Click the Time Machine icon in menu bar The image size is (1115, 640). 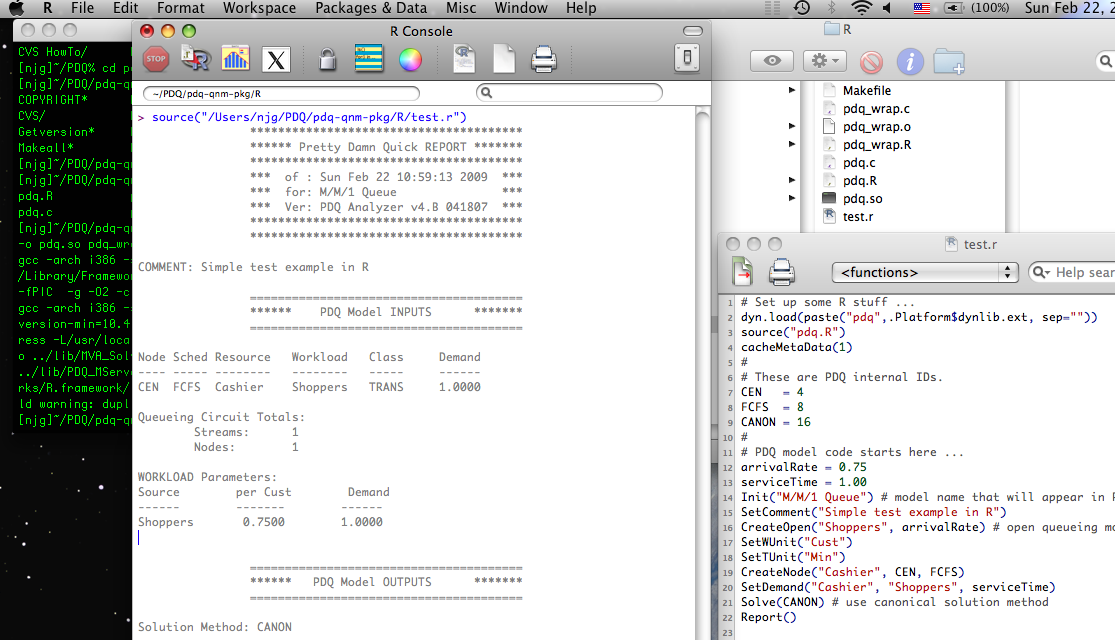(802, 8)
